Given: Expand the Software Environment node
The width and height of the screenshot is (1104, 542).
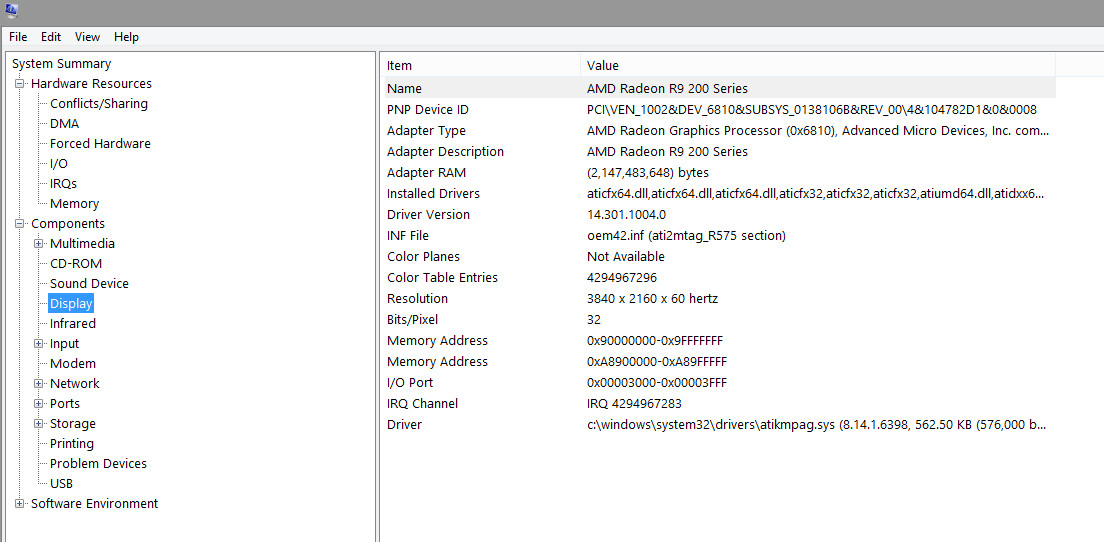Looking at the screenshot, I should [x=20, y=504].
